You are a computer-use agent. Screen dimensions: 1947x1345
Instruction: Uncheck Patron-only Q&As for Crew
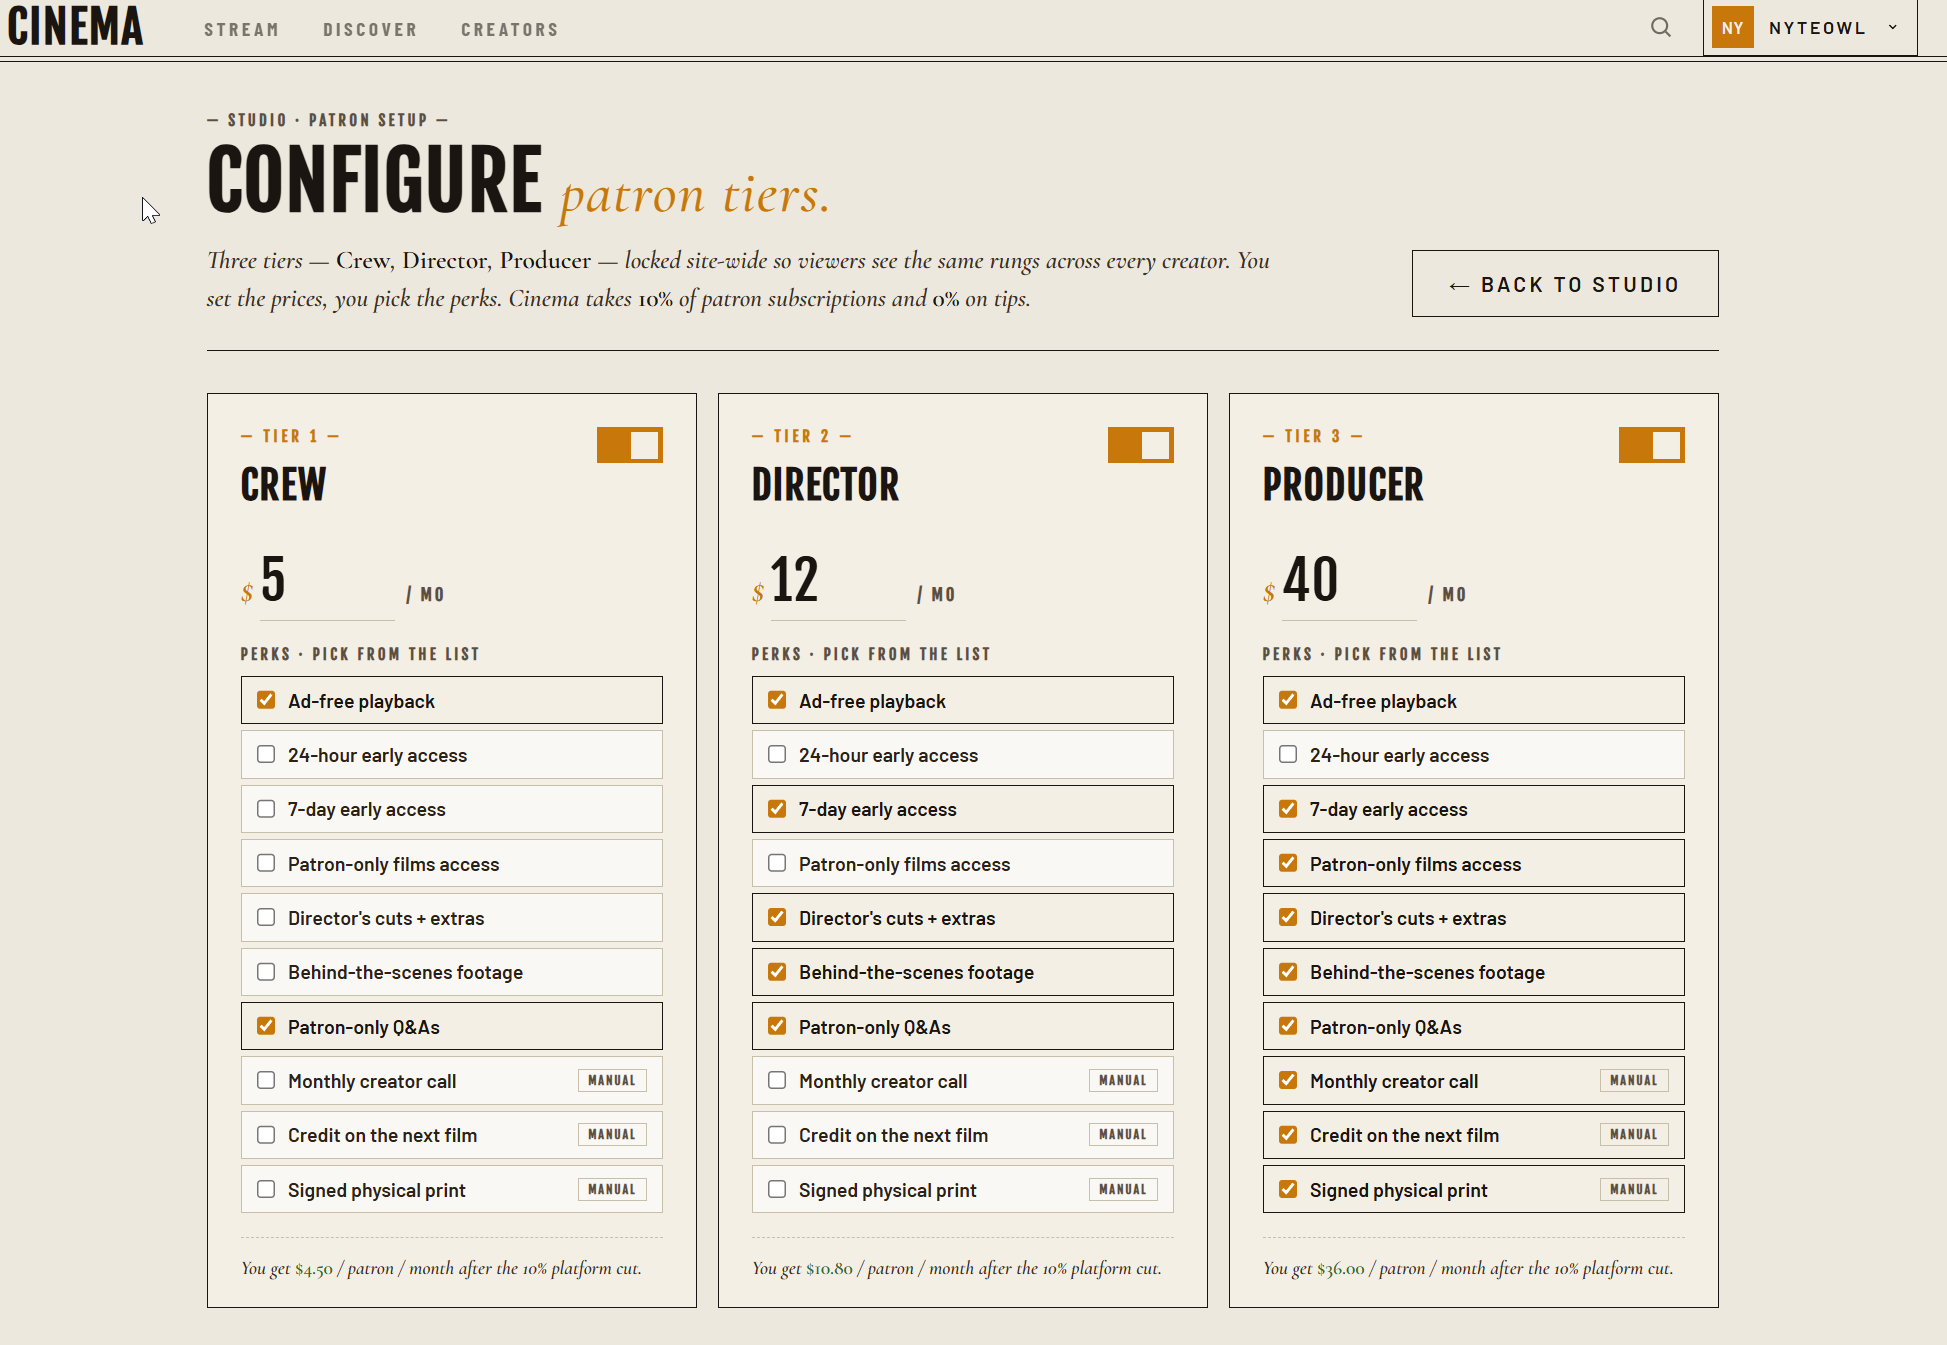266,1026
